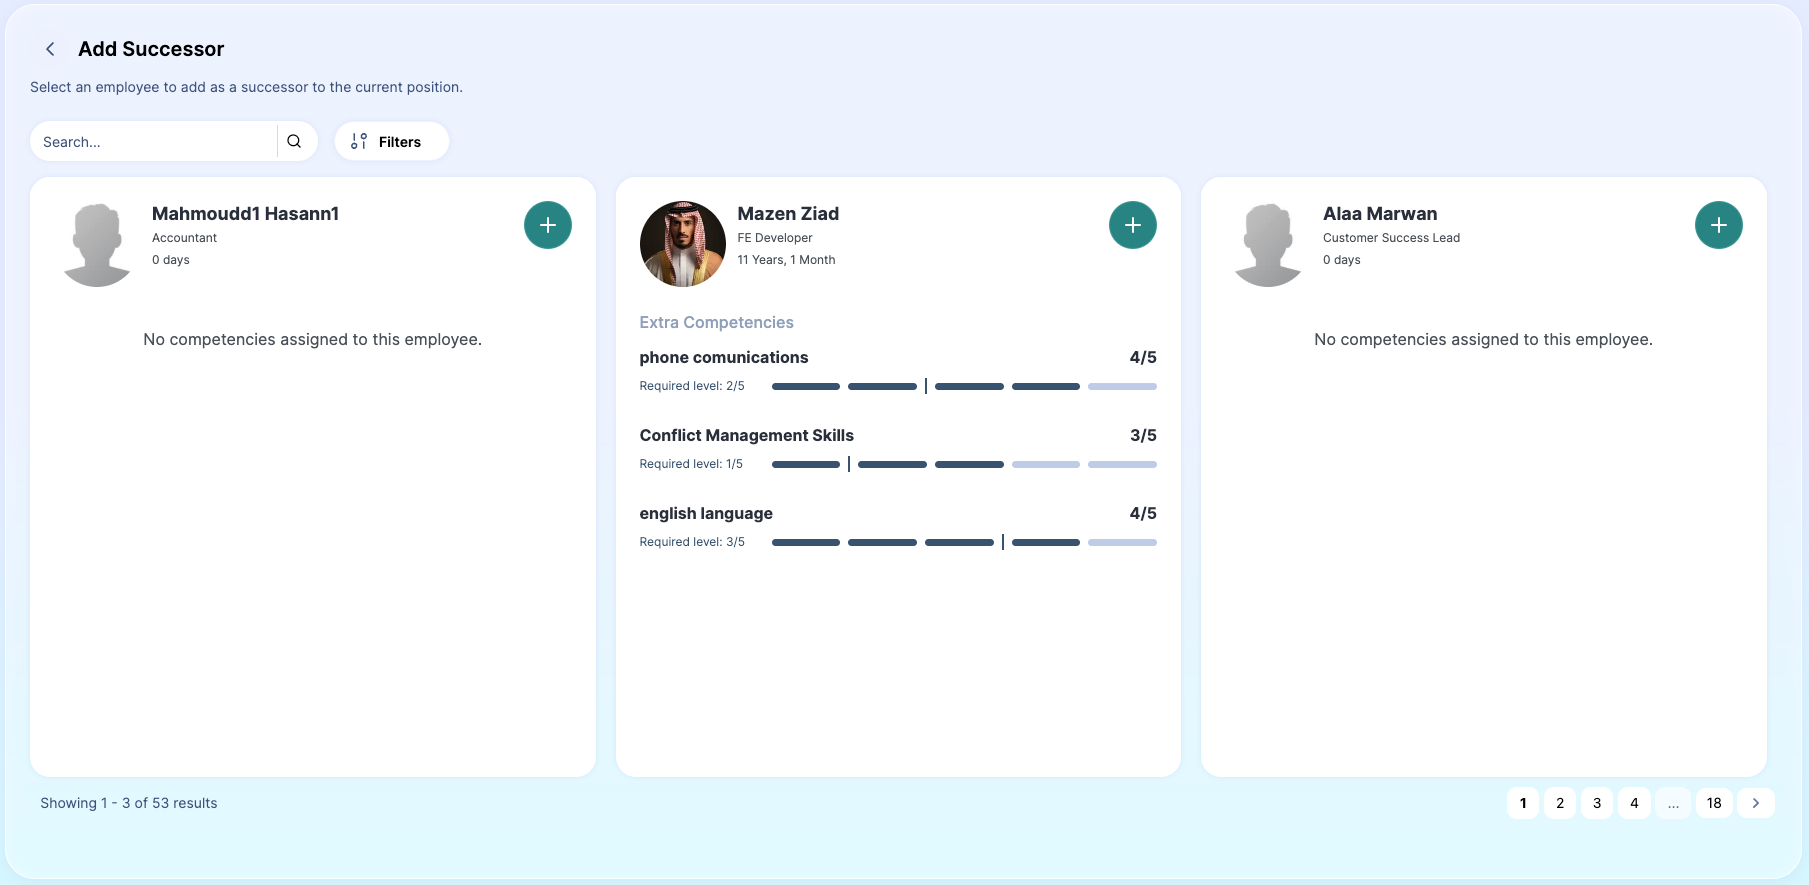The image size is (1809, 885).
Task: Jump to last page 18
Action: 1714,803
